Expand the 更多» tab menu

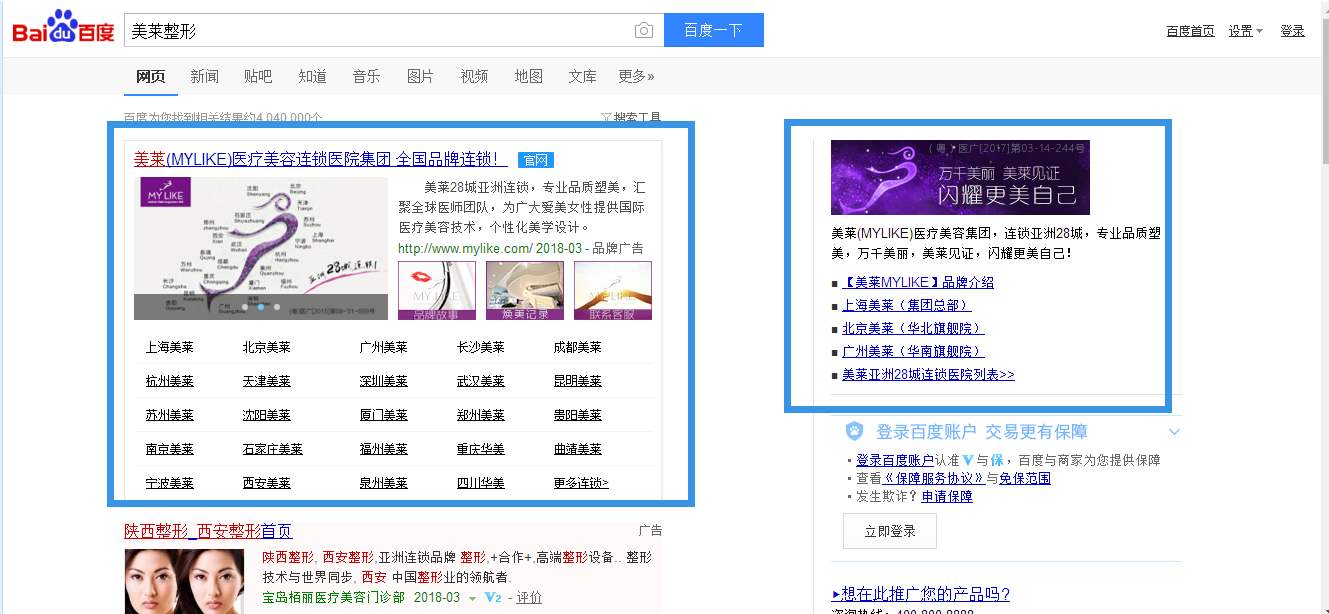[x=636, y=76]
